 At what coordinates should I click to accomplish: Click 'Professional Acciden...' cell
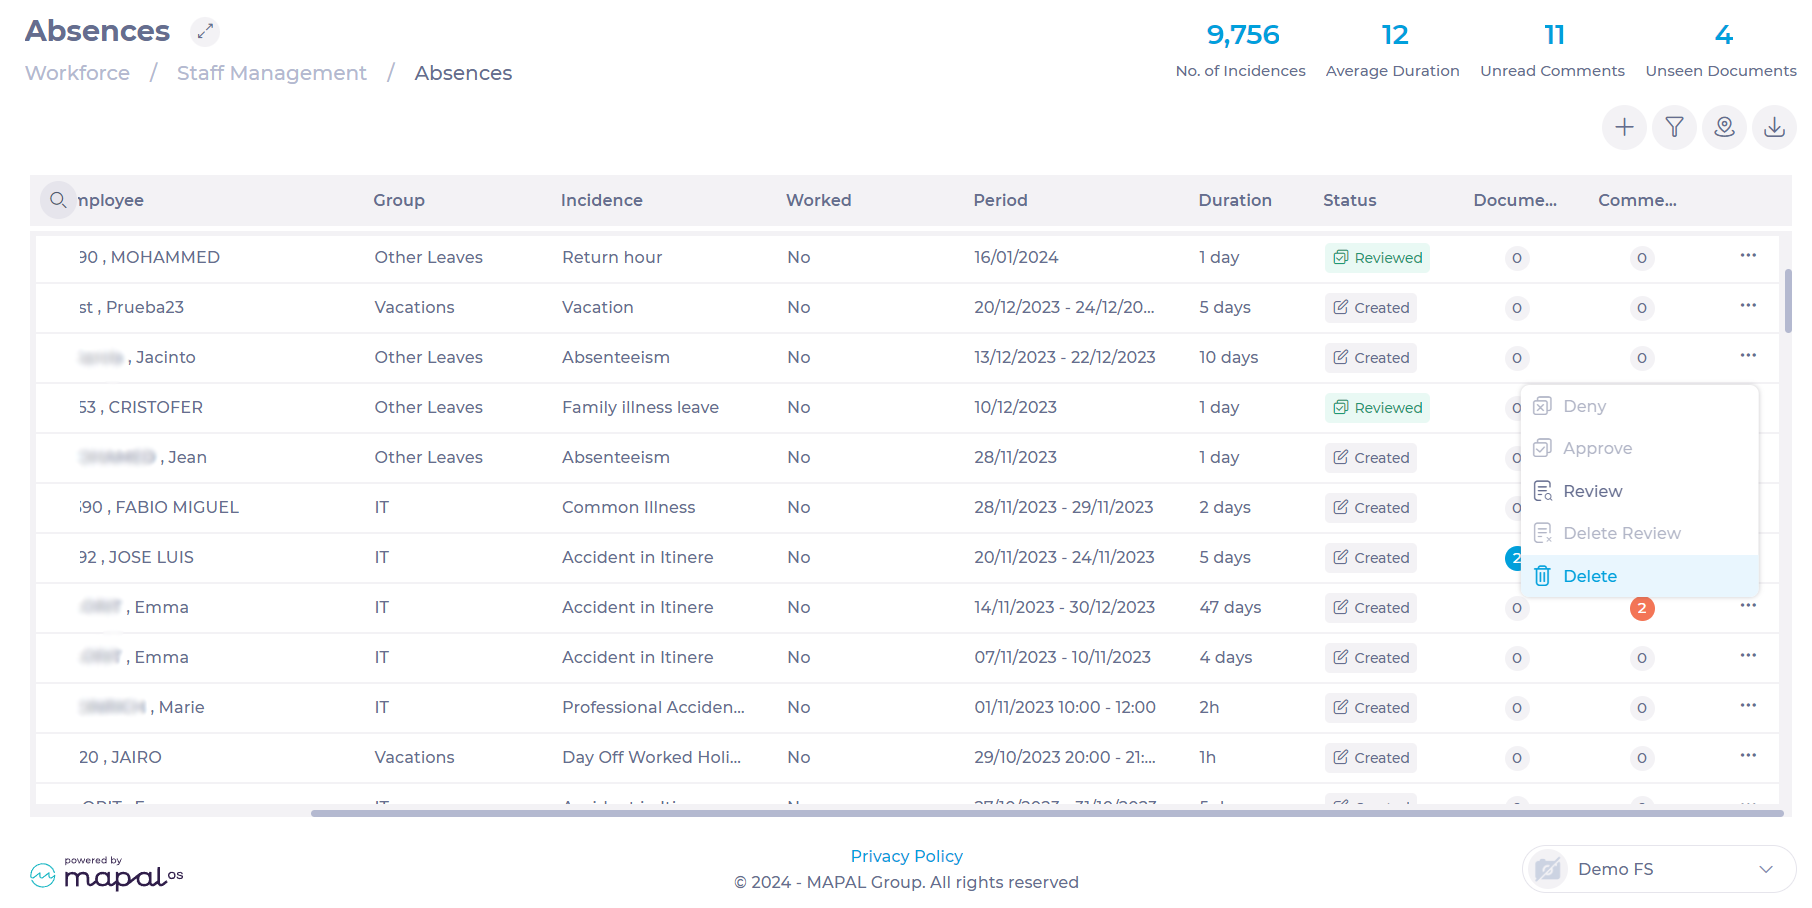coord(653,707)
